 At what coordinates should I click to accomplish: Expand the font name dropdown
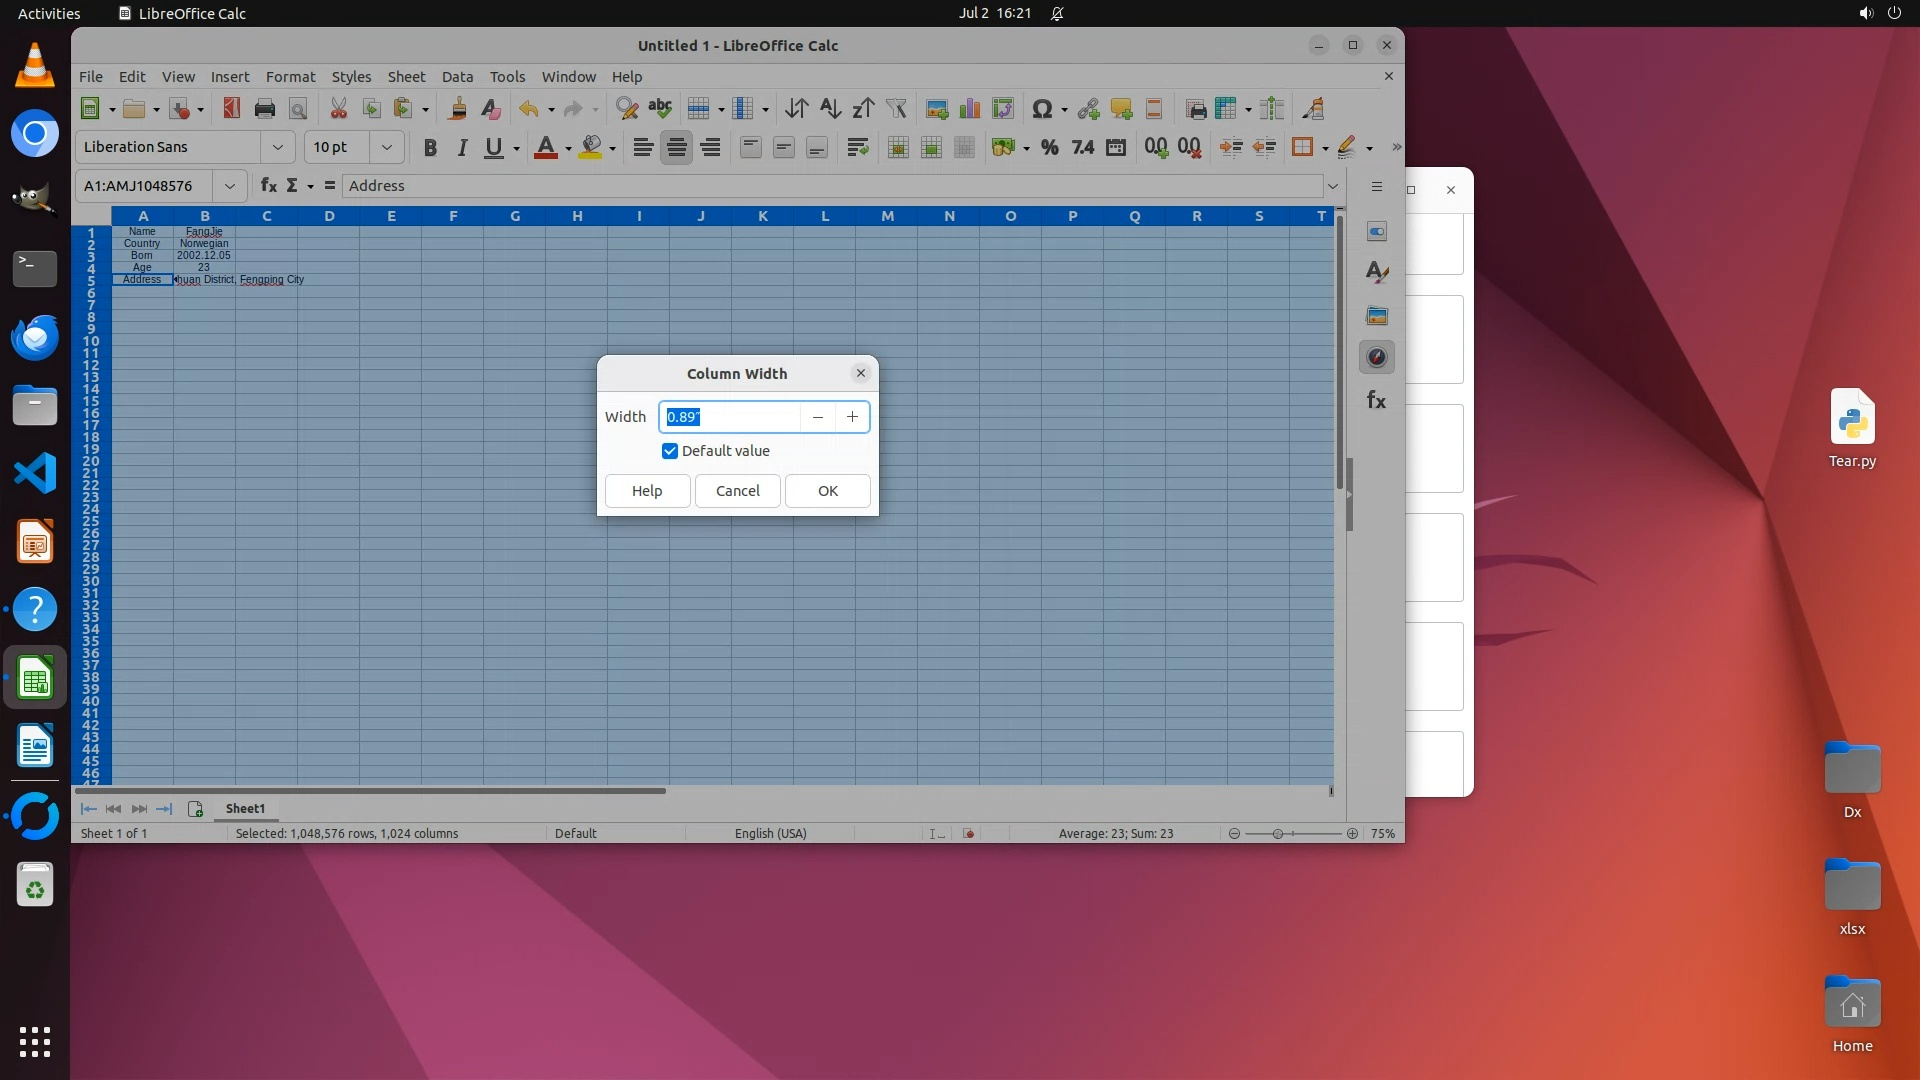pyautogui.click(x=277, y=147)
